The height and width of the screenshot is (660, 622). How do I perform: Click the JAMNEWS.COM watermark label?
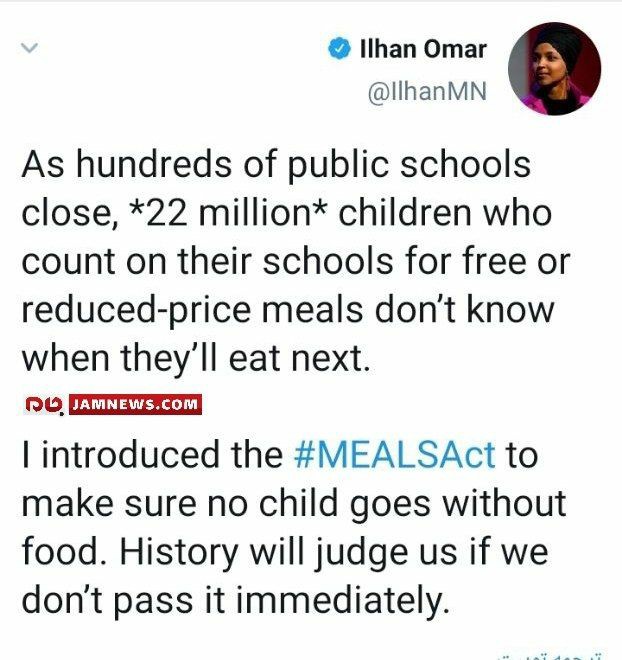tap(135, 405)
